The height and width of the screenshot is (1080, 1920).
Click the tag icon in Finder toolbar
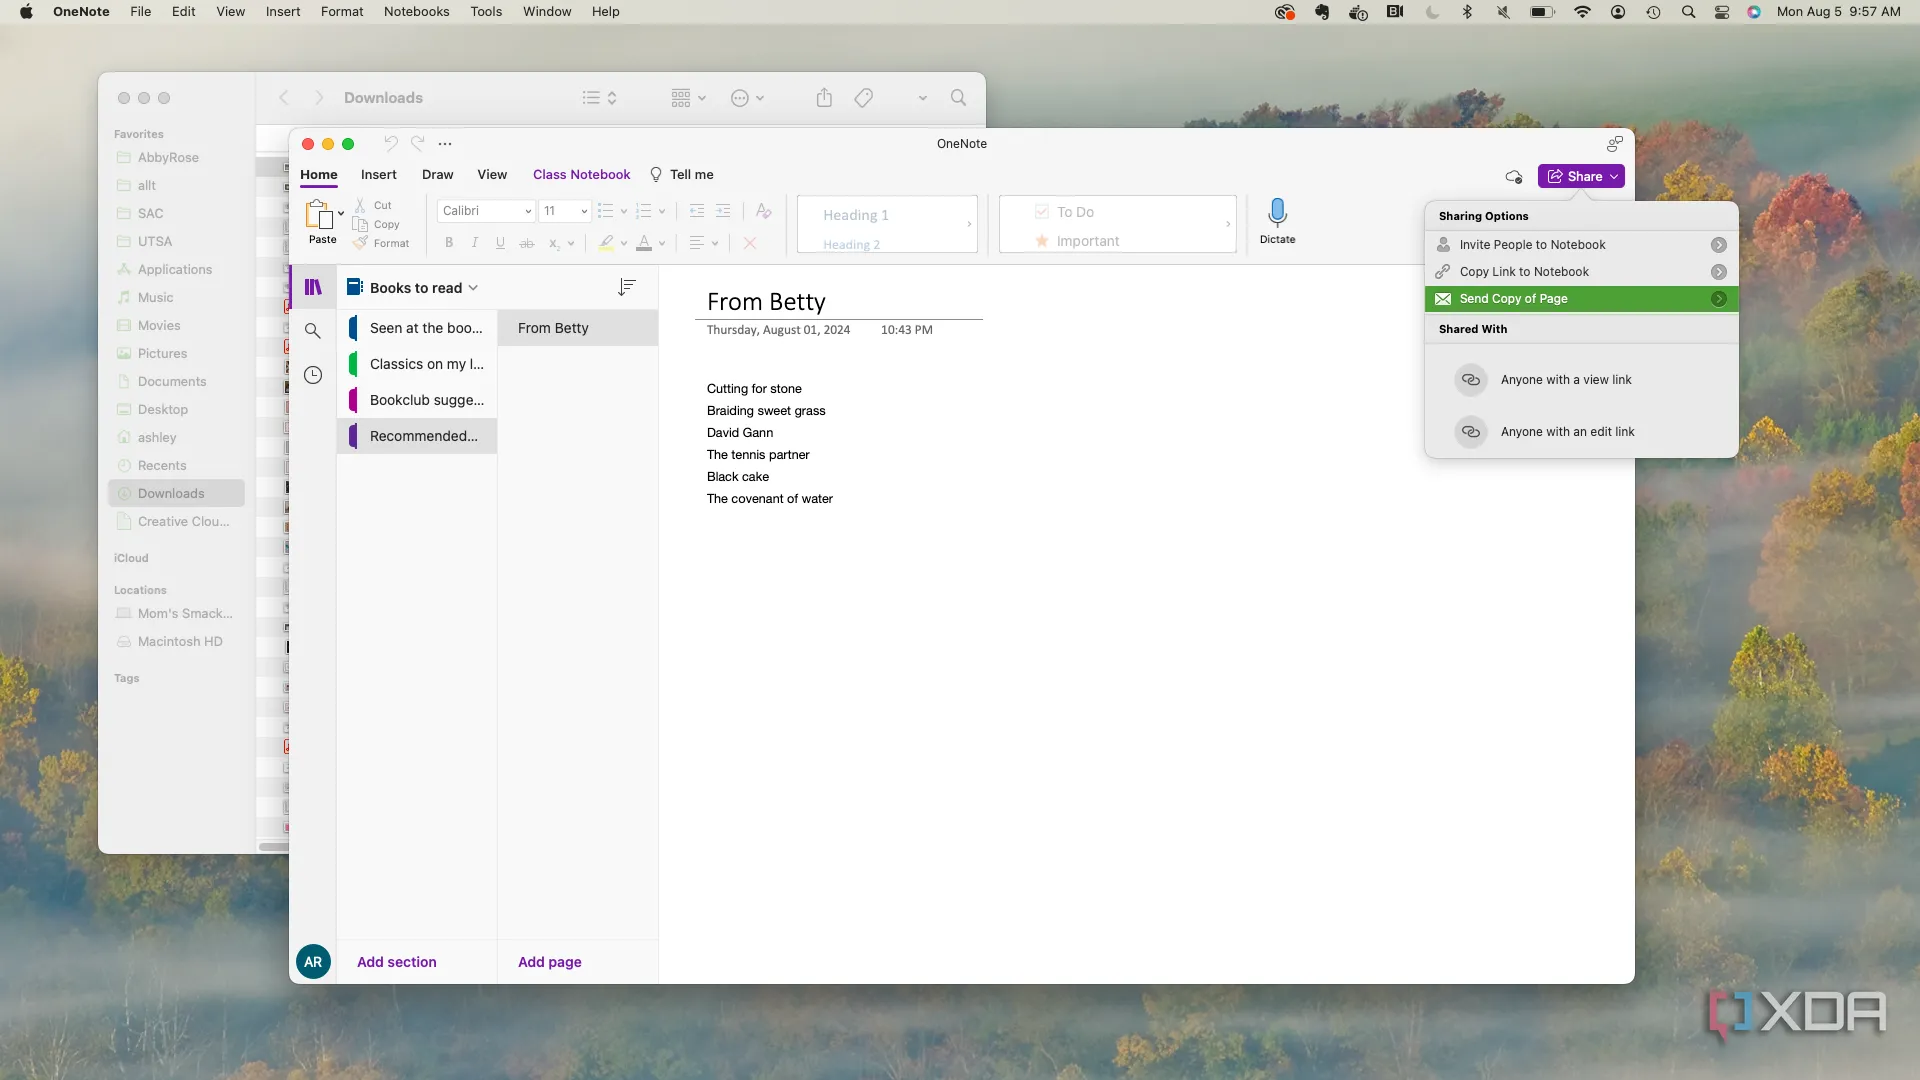[864, 98]
